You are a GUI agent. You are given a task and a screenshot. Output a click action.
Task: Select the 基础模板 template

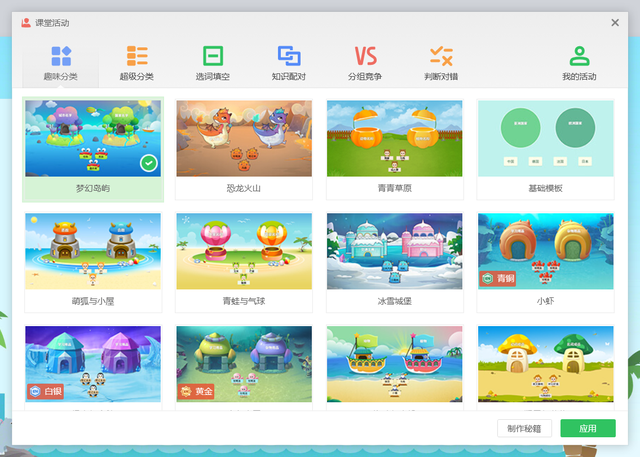tap(545, 138)
